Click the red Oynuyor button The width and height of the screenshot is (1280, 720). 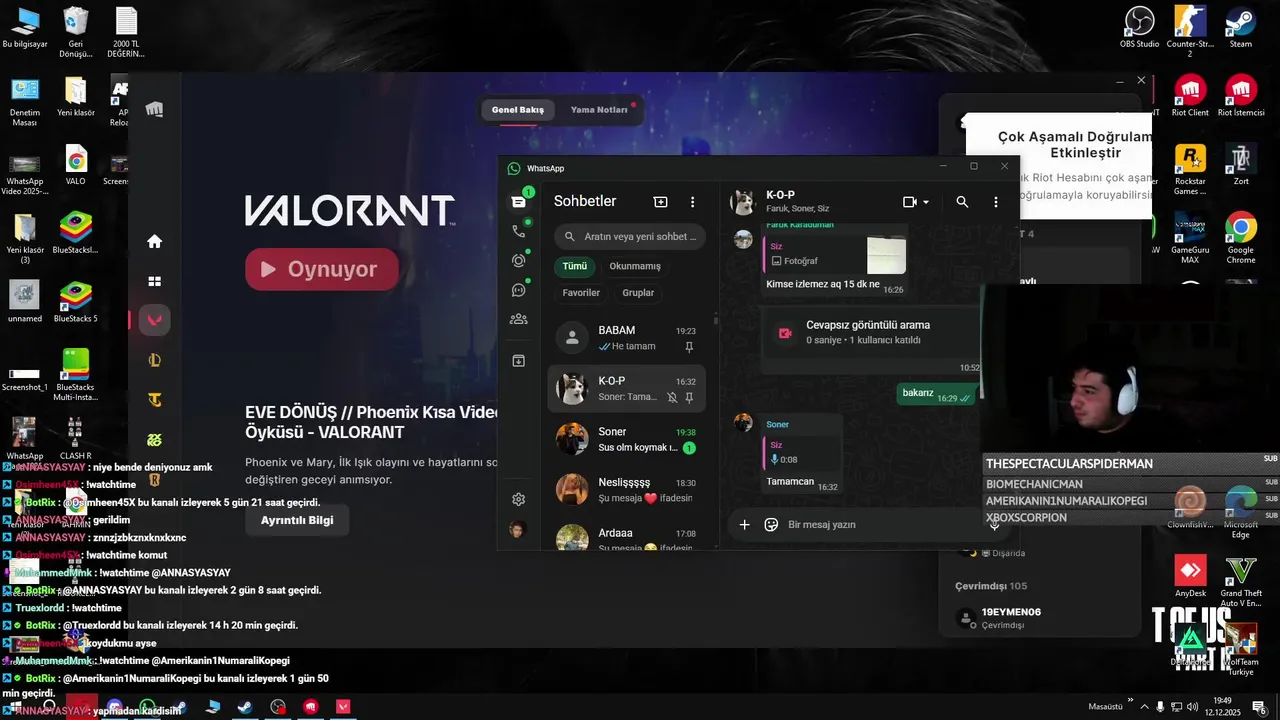[321, 269]
